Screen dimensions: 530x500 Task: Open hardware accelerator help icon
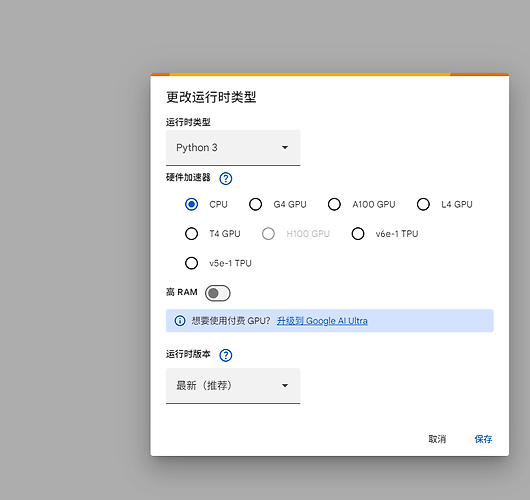(x=225, y=178)
